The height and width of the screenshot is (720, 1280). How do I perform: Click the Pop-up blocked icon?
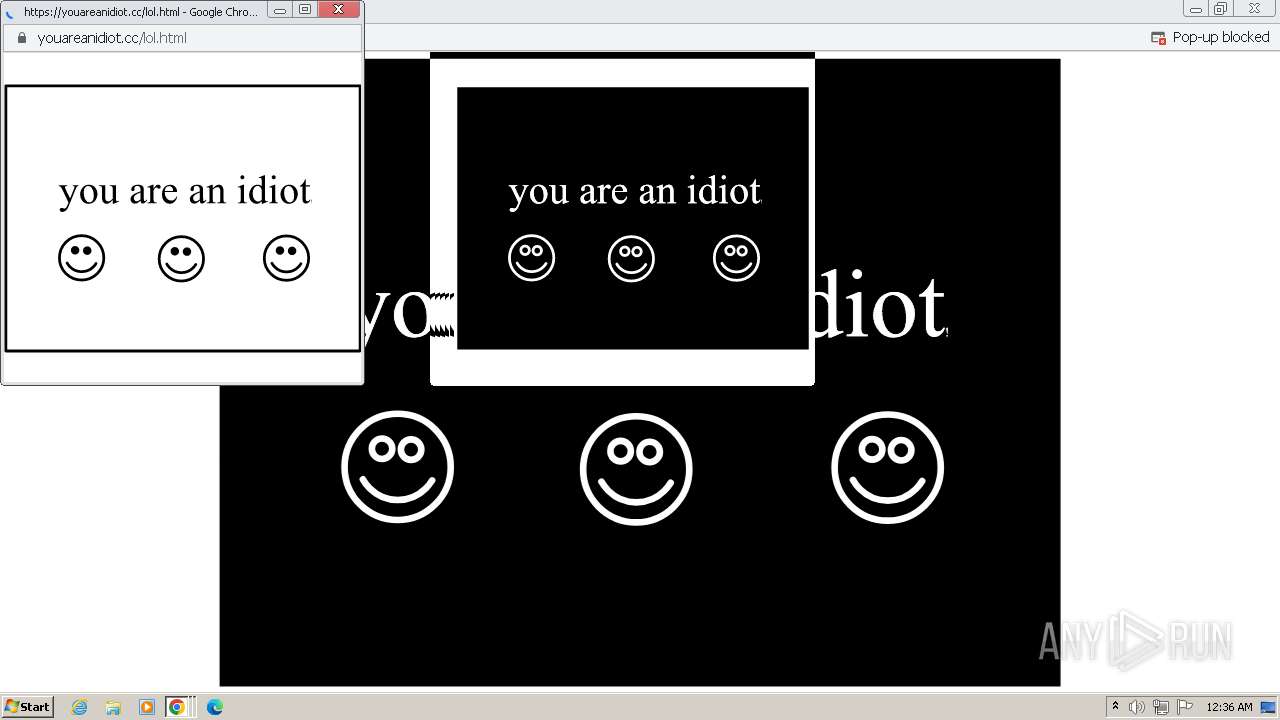coord(1159,38)
